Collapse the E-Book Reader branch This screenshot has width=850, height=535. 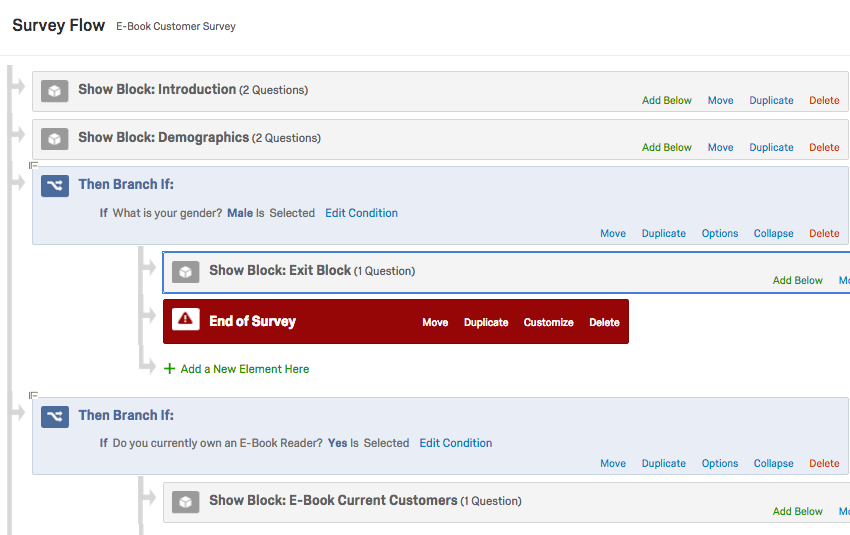click(774, 463)
